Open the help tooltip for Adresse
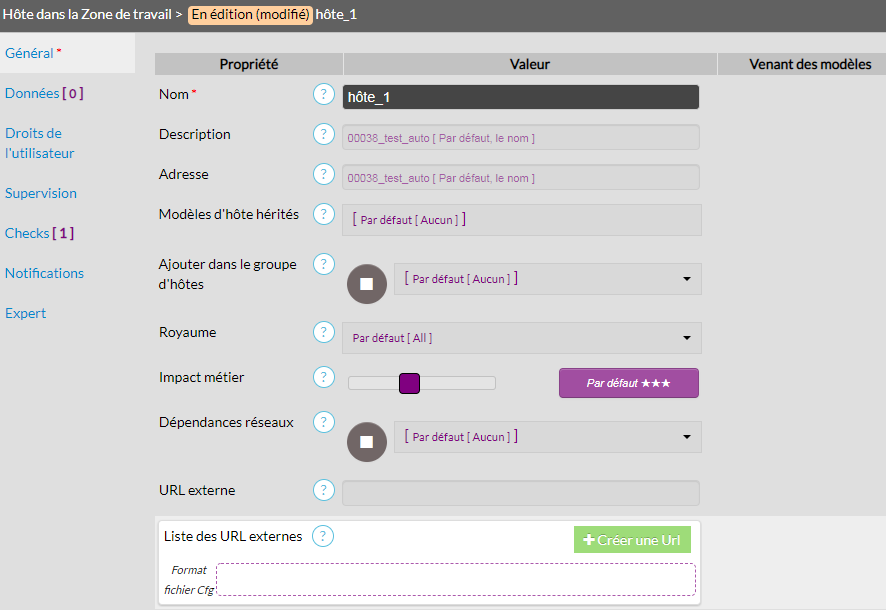The image size is (886, 610). [x=323, y=175]
